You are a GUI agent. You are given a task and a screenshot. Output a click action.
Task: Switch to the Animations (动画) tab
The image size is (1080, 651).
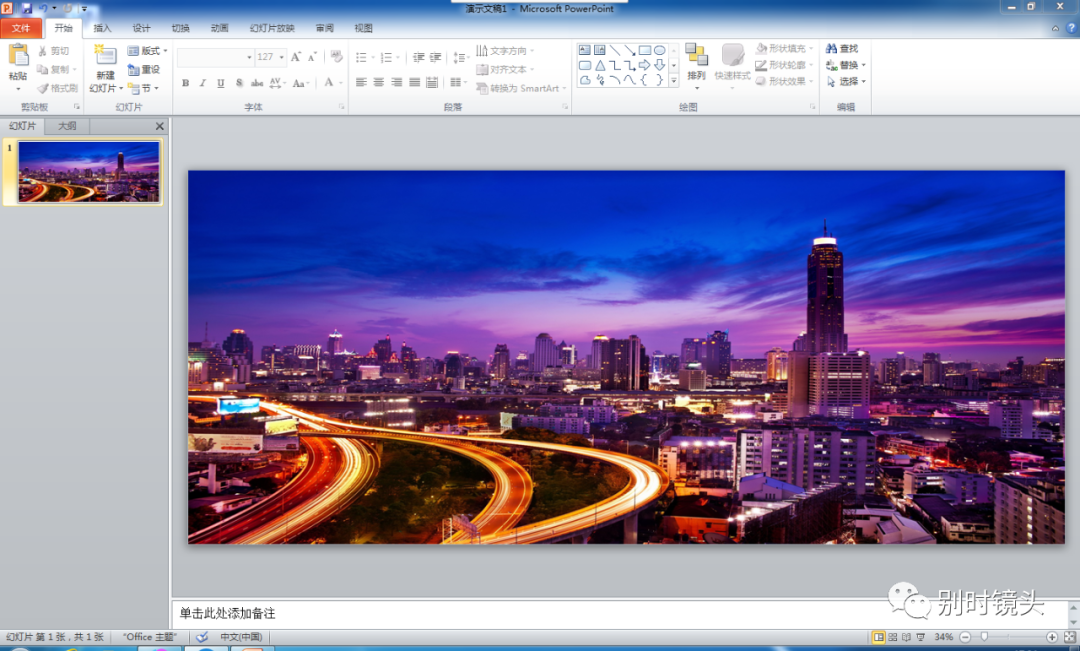219,28
